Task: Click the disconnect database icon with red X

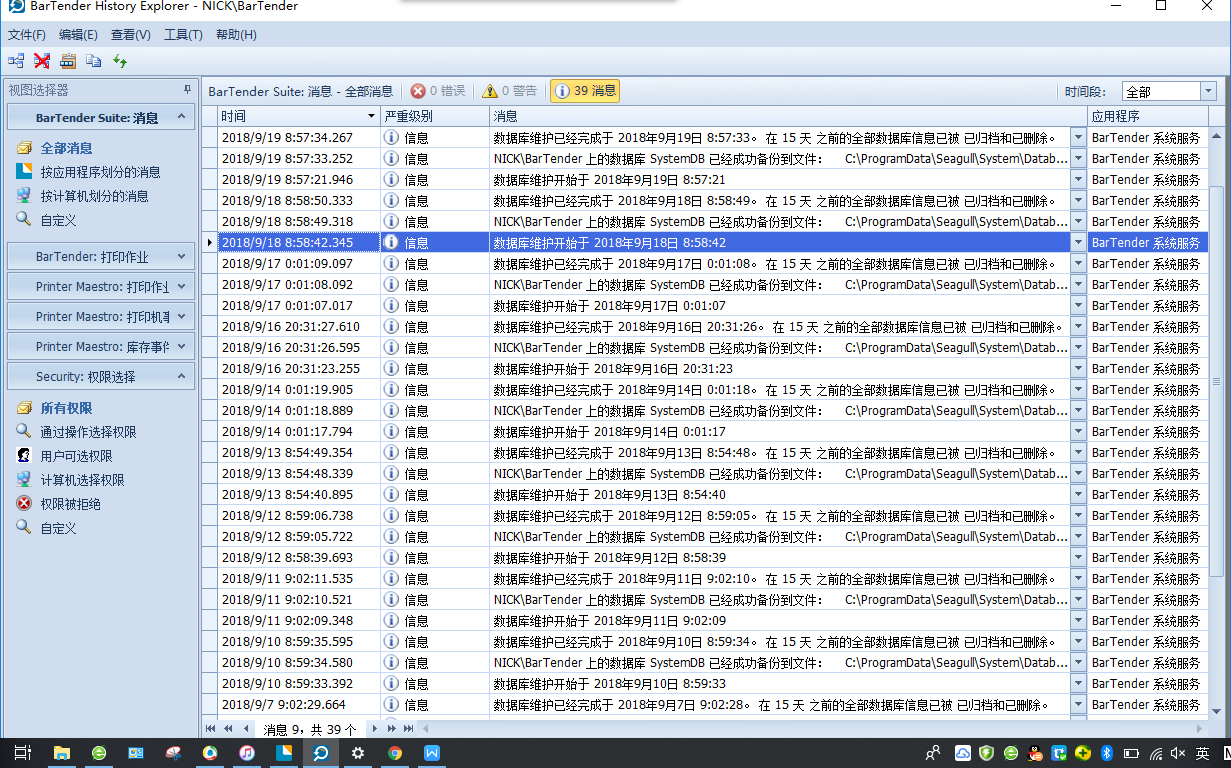Action: point(42,61)
